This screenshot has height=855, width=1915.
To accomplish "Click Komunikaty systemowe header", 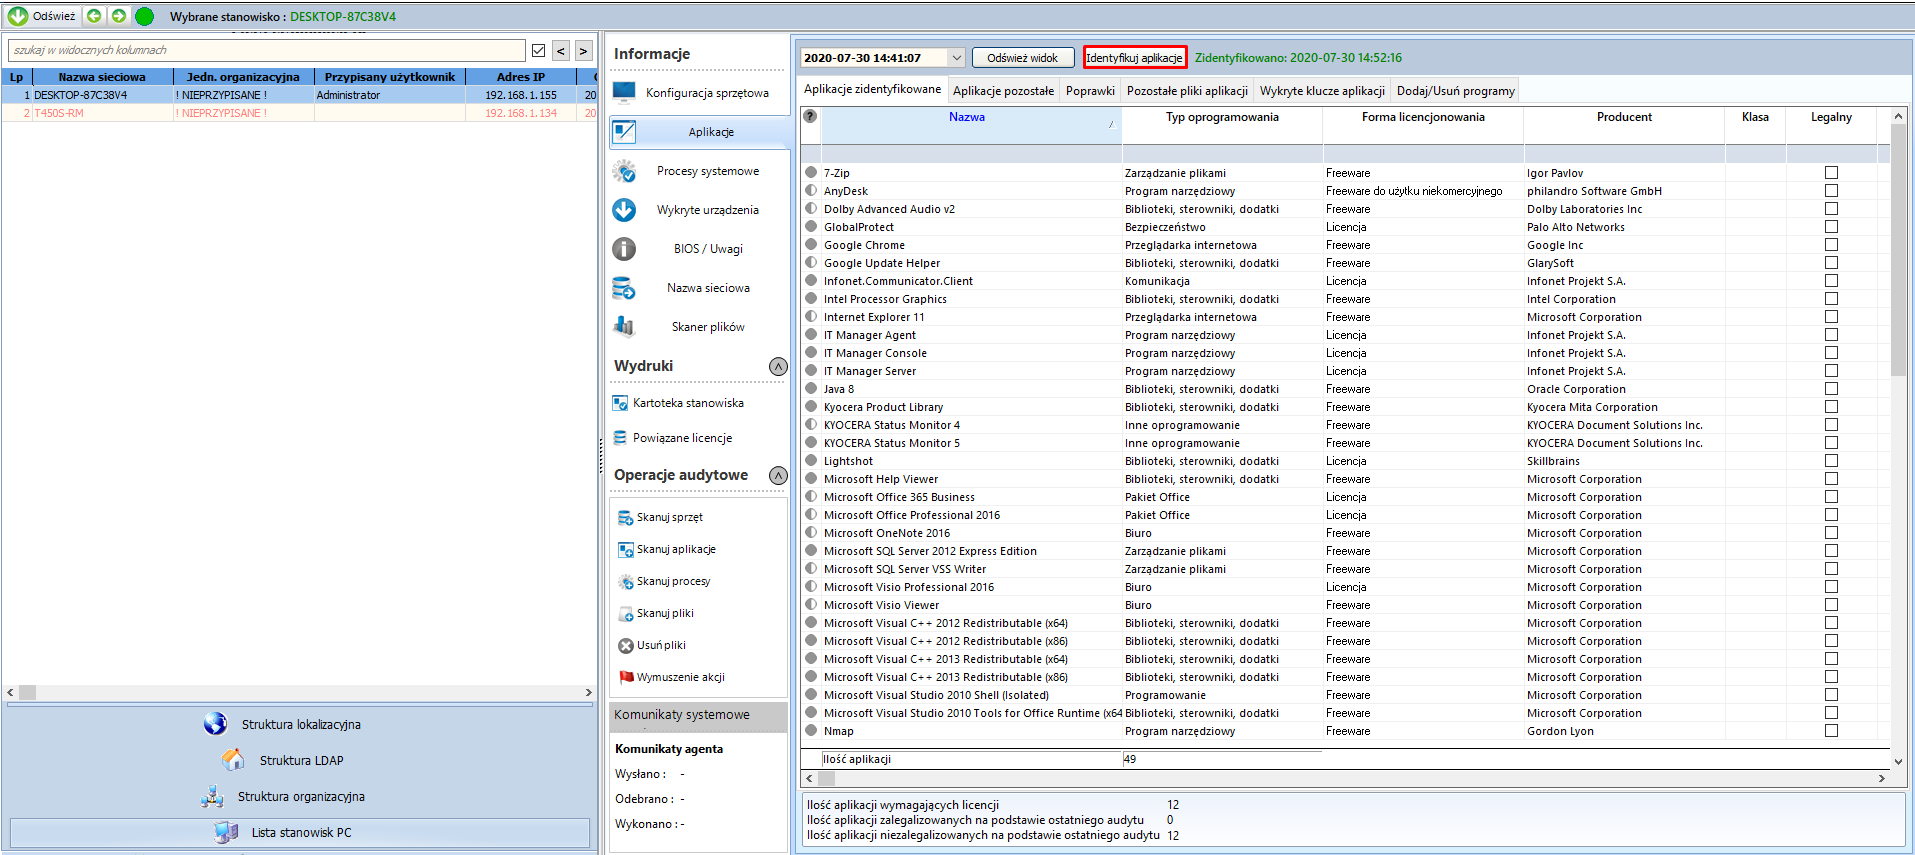I will 698,715.
